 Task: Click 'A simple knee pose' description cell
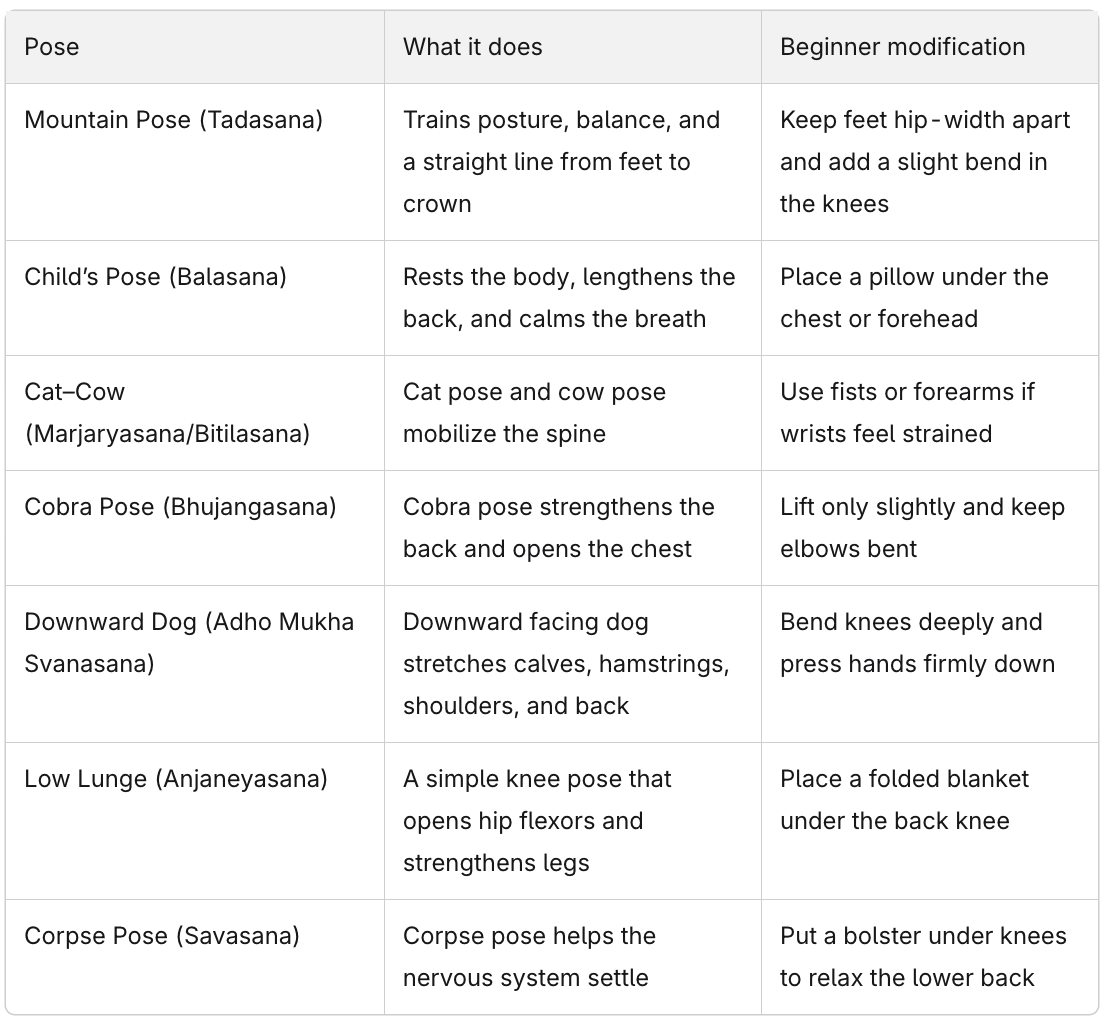click(572, 821)
